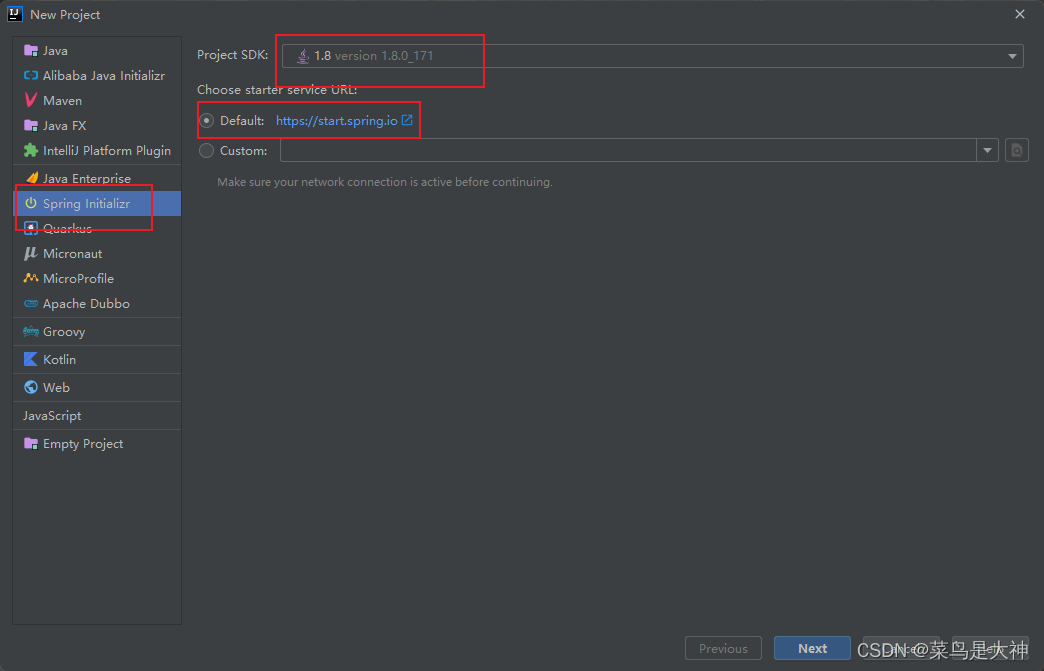This screenshot has width=1044, height=671.
Task: Click the file icon beside the Custom URL field
Action: [1016, 149]
